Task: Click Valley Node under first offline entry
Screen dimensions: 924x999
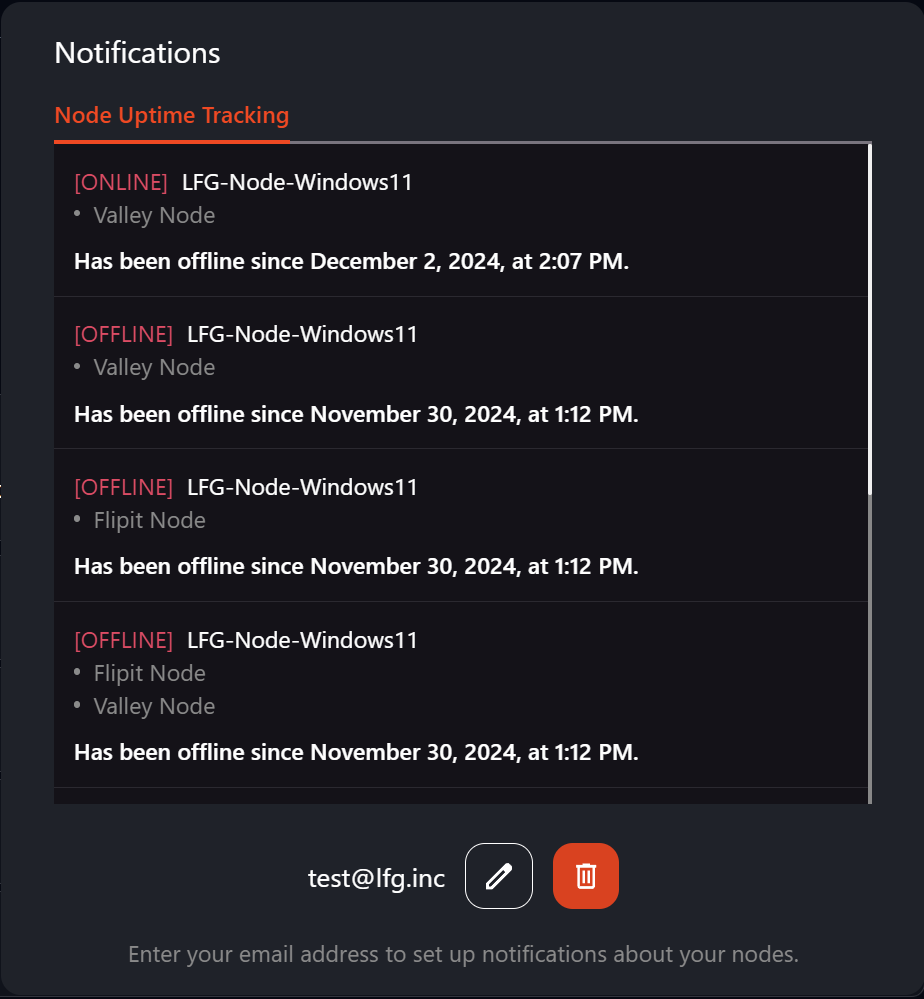Action: click(154, 368)
